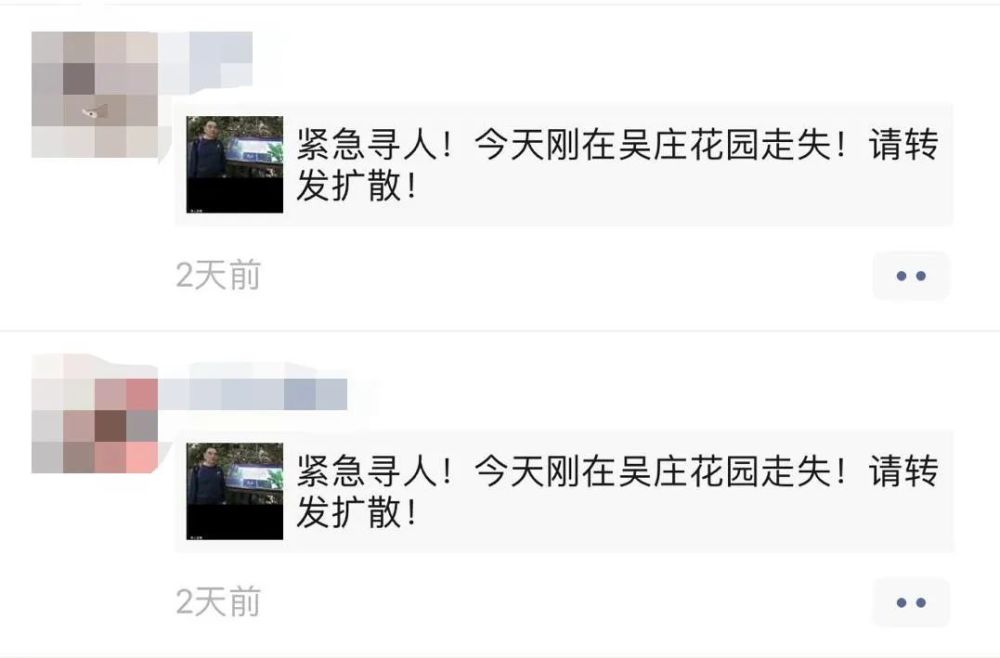The width and height of the screenshot is (1000, 658).
Task: Open the first post's two-dot like/comment button
Action: [911, 276]
